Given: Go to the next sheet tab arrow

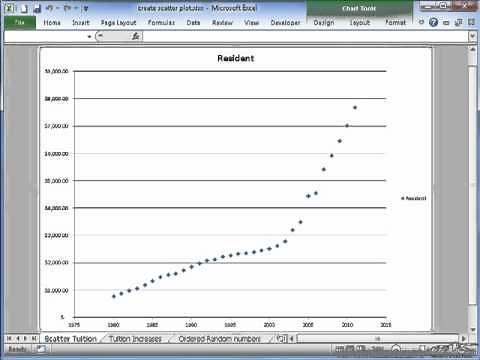Looking at the screenshot, I should (25, 339).
